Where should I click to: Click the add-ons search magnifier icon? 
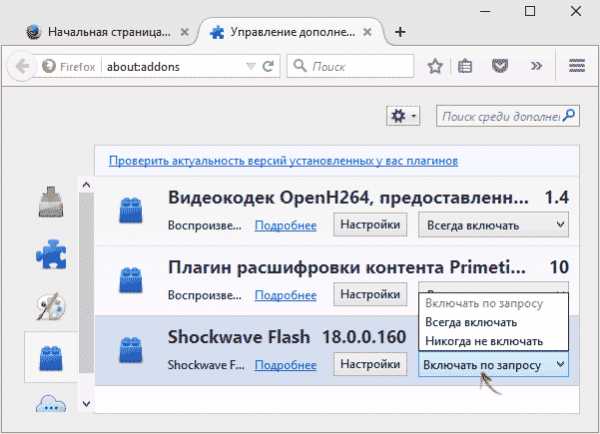[x=569, y=115]
